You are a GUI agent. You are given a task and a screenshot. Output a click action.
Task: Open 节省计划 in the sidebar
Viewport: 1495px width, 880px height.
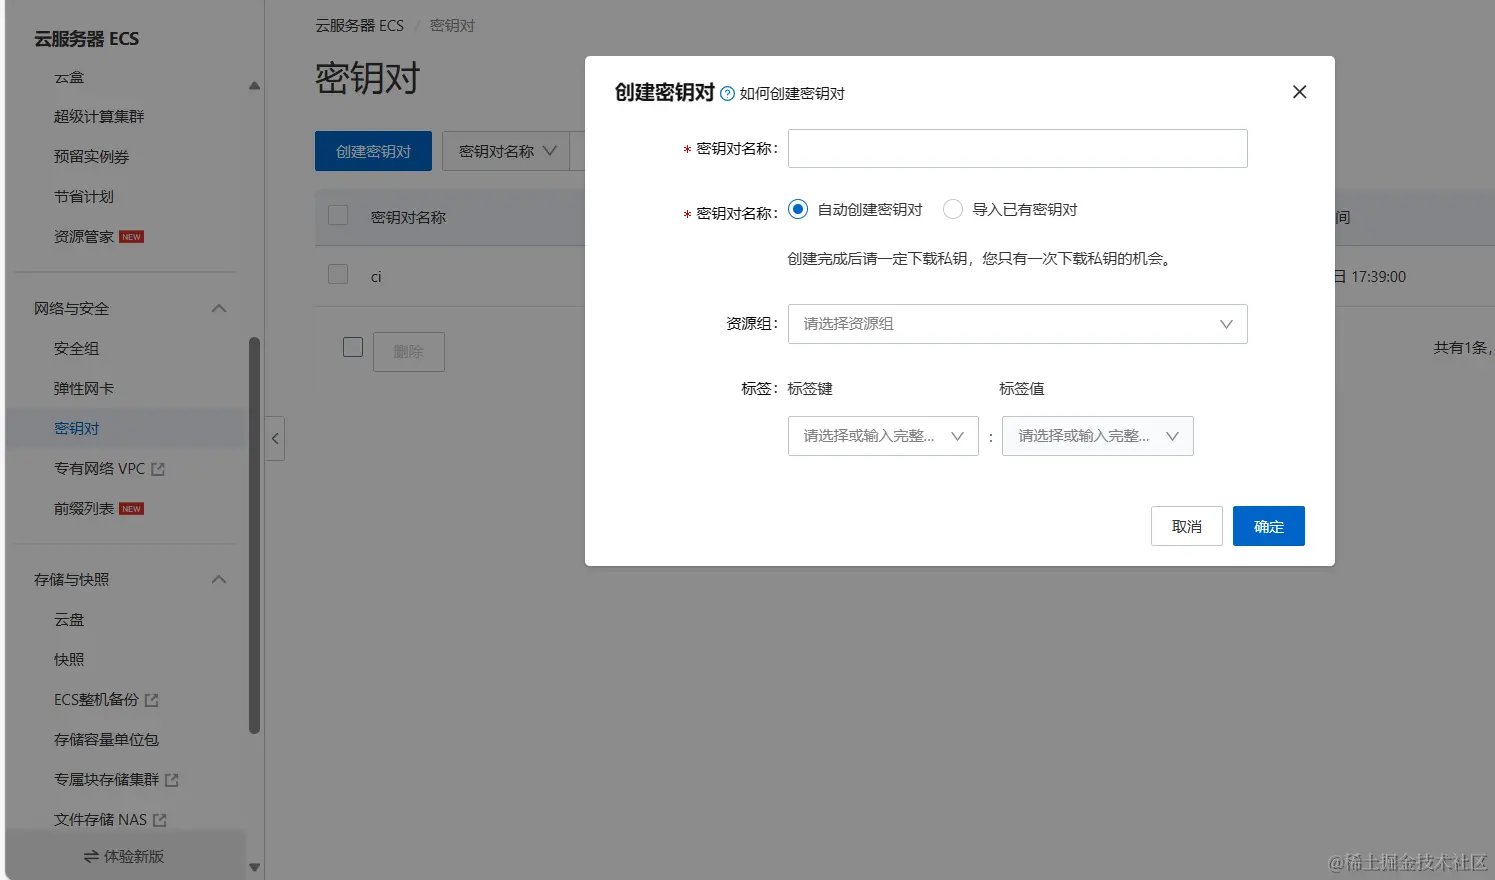pyautogui.click(x=84, y=197)
